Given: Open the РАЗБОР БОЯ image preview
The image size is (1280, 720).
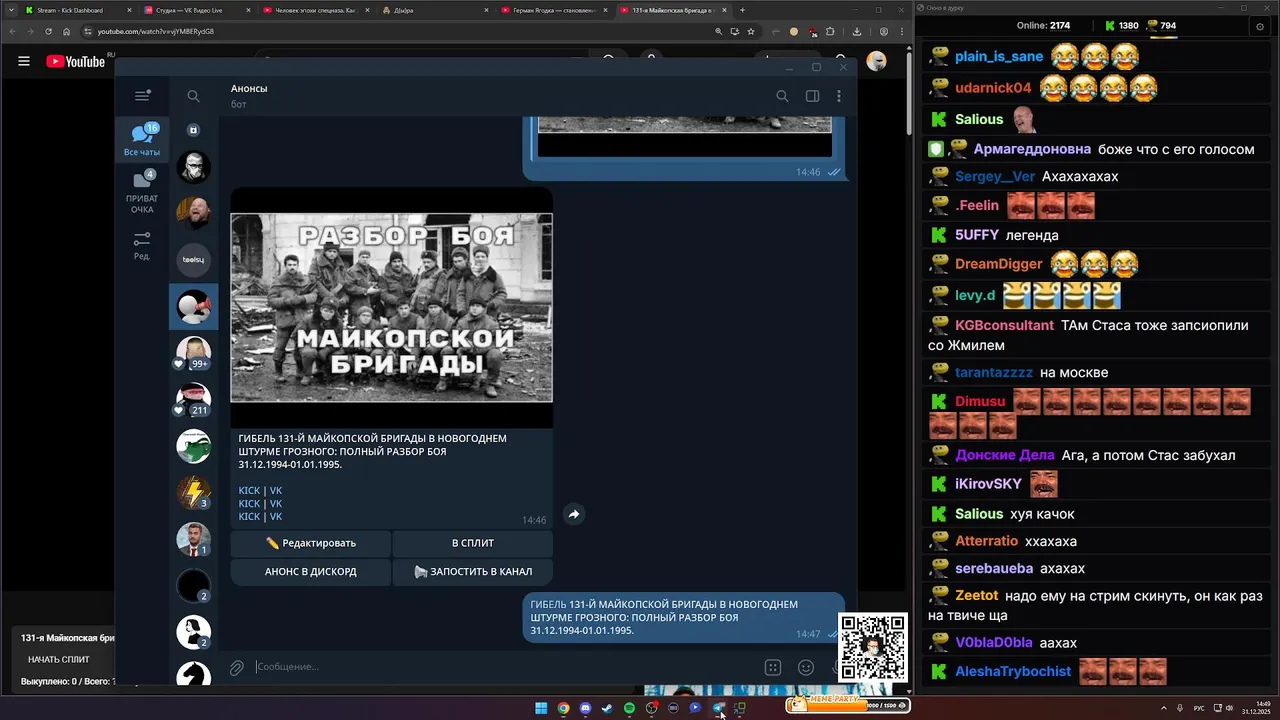Looking at the screenshot, I should pos(391,307).
